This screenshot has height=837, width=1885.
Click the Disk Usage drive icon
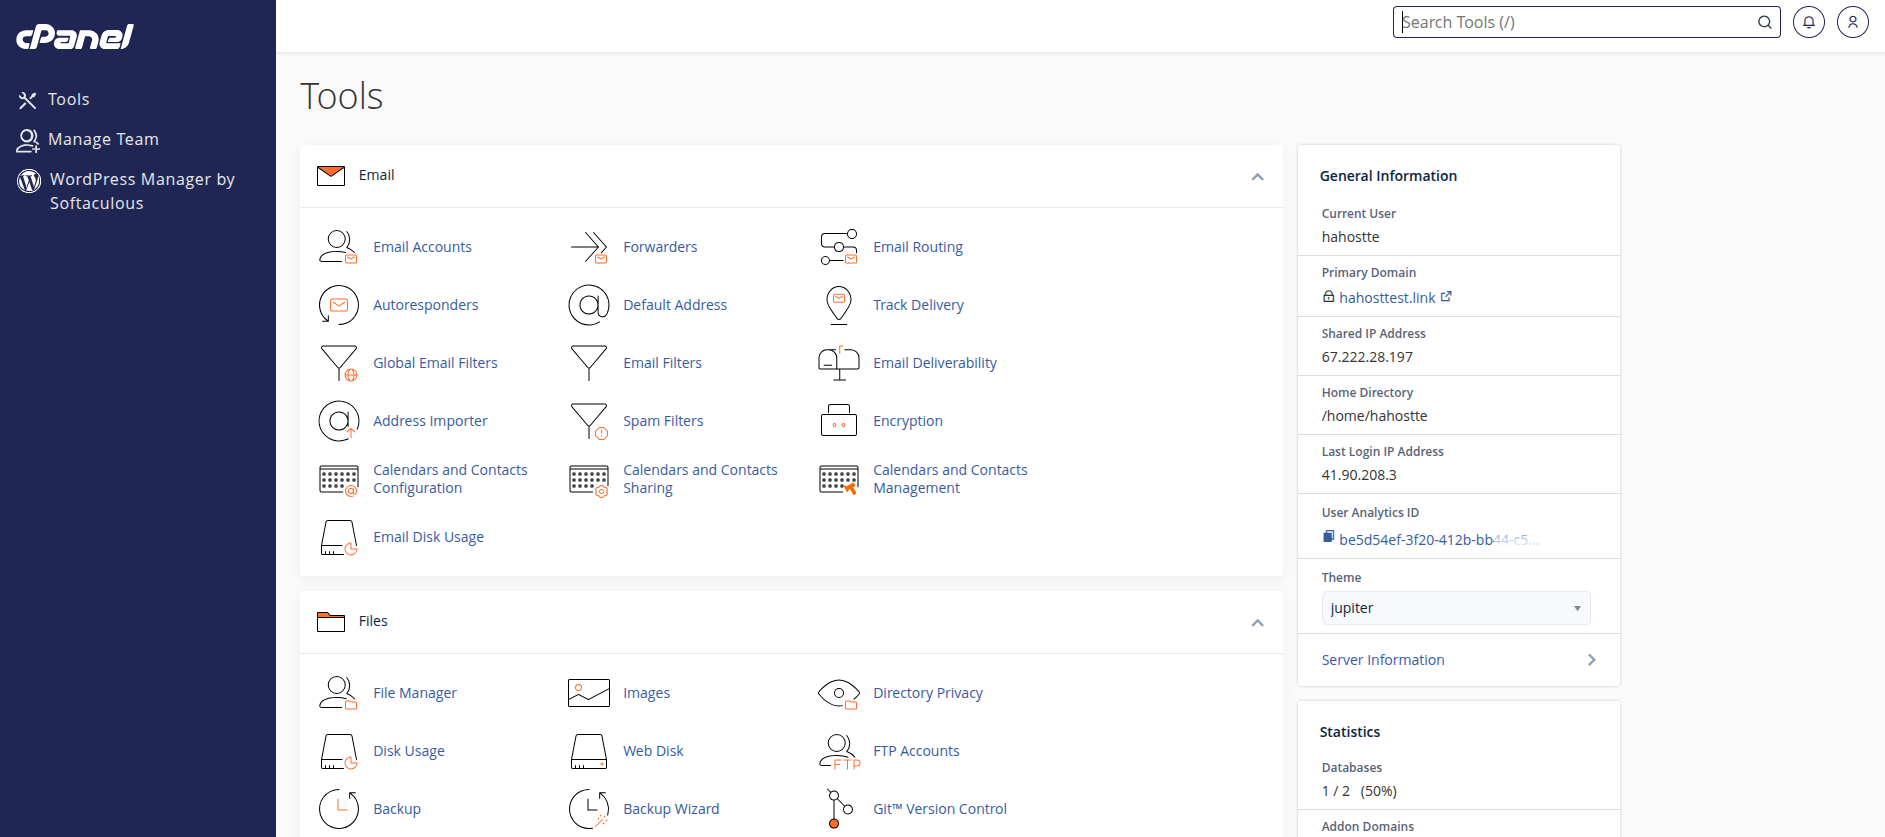coord(338,751)
